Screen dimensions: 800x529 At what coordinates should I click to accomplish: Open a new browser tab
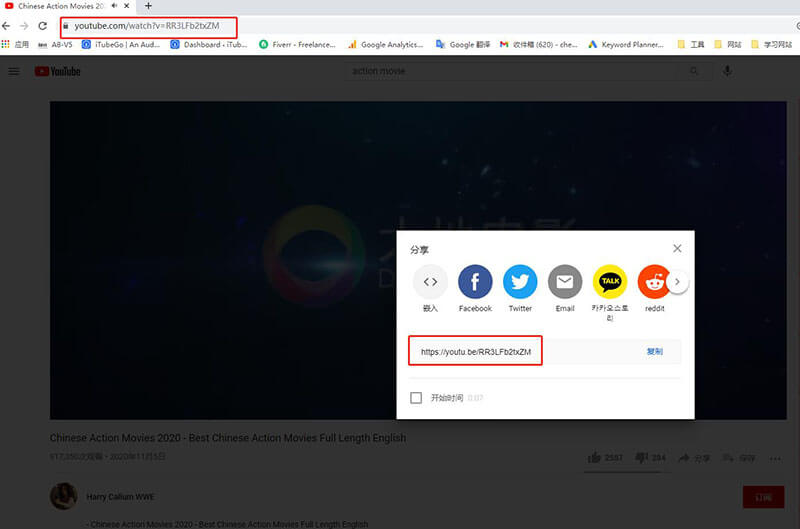click(148, 6)
